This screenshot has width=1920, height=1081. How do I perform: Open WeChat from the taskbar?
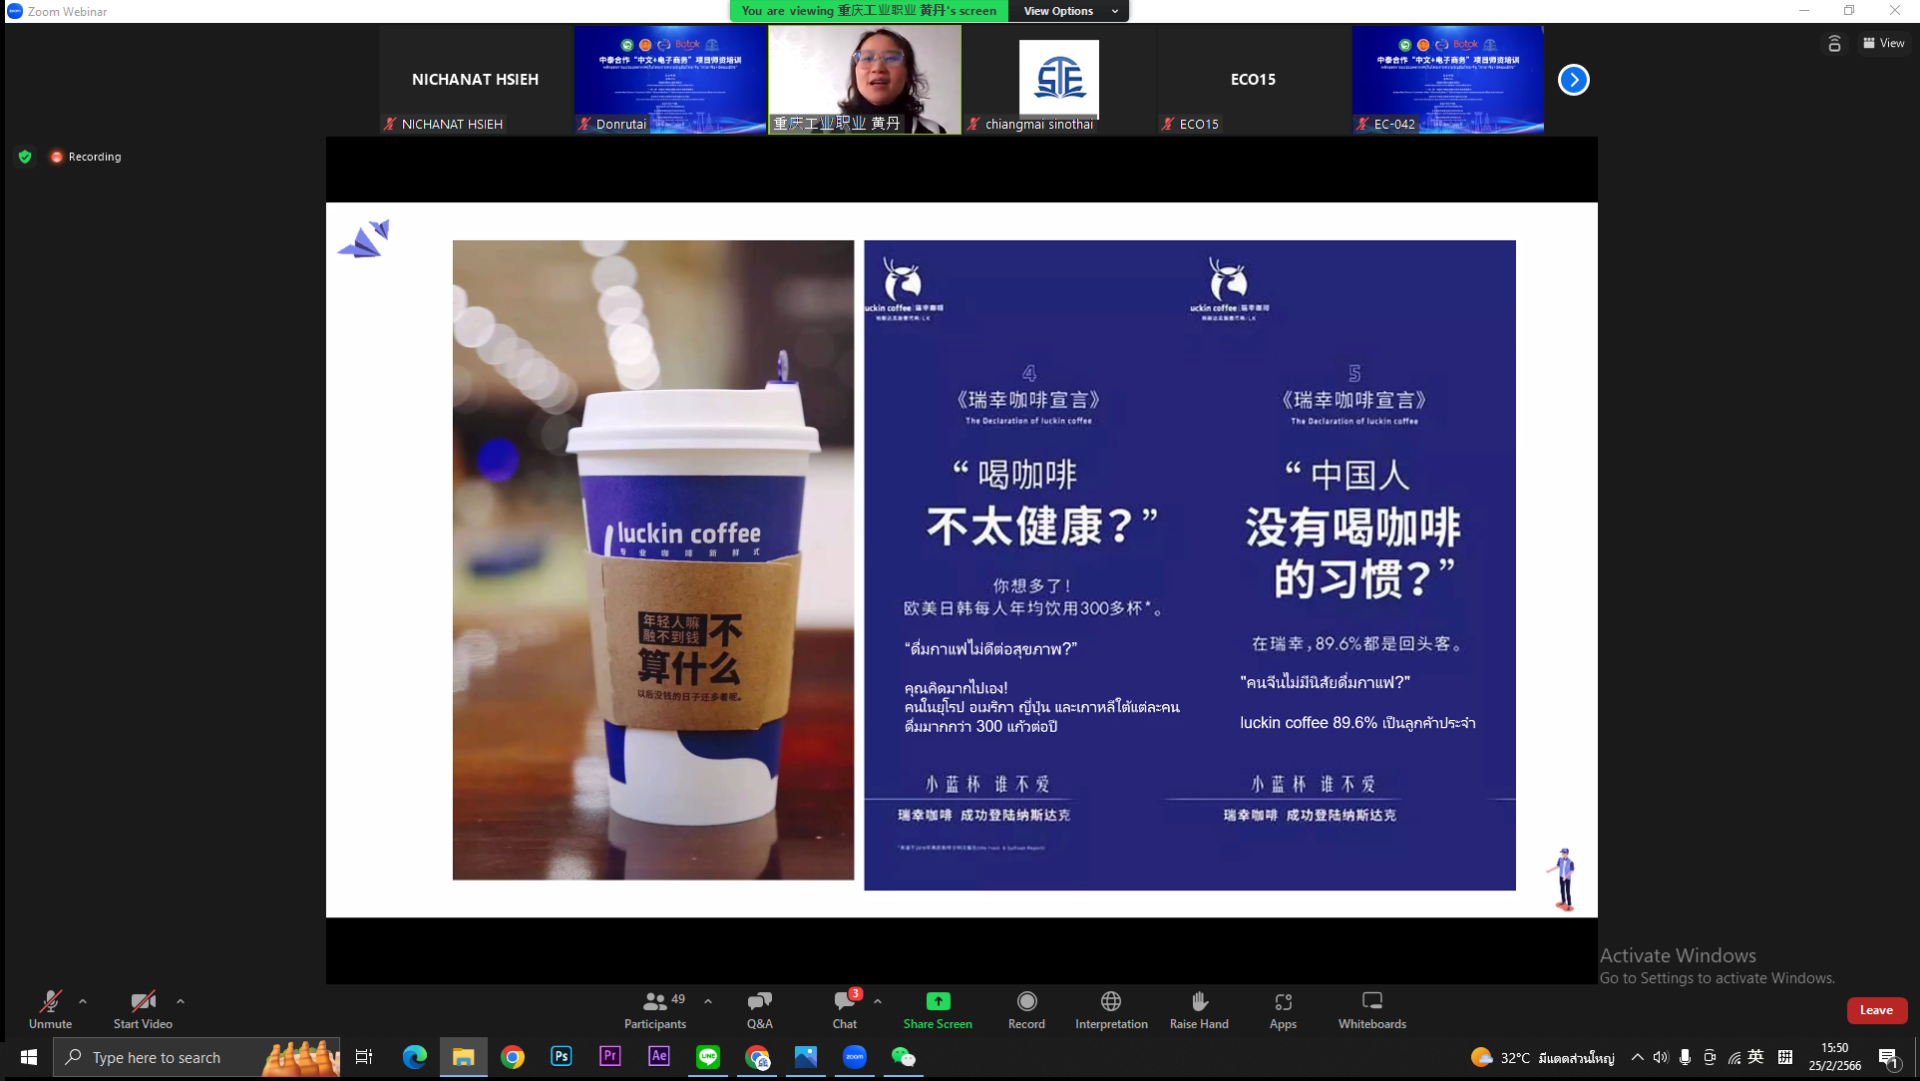[x=904, y=1057]
